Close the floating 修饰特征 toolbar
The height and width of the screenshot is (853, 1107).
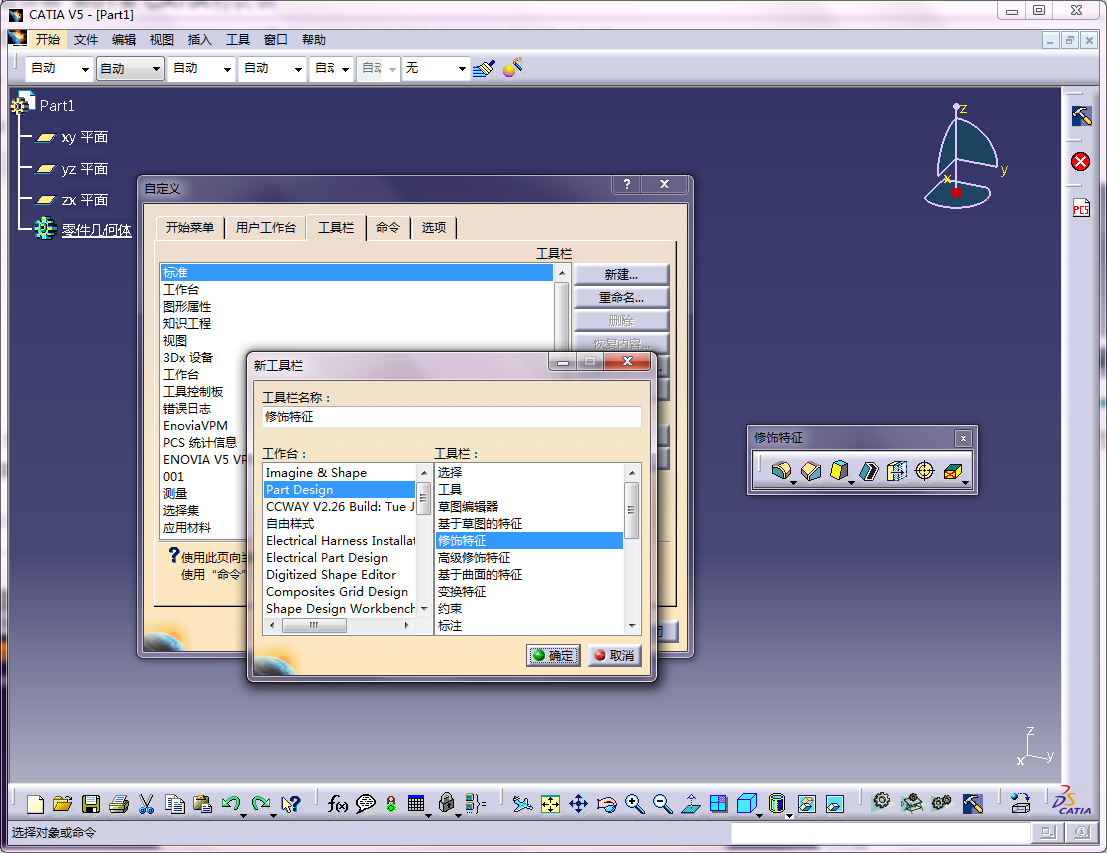point(963,439)
